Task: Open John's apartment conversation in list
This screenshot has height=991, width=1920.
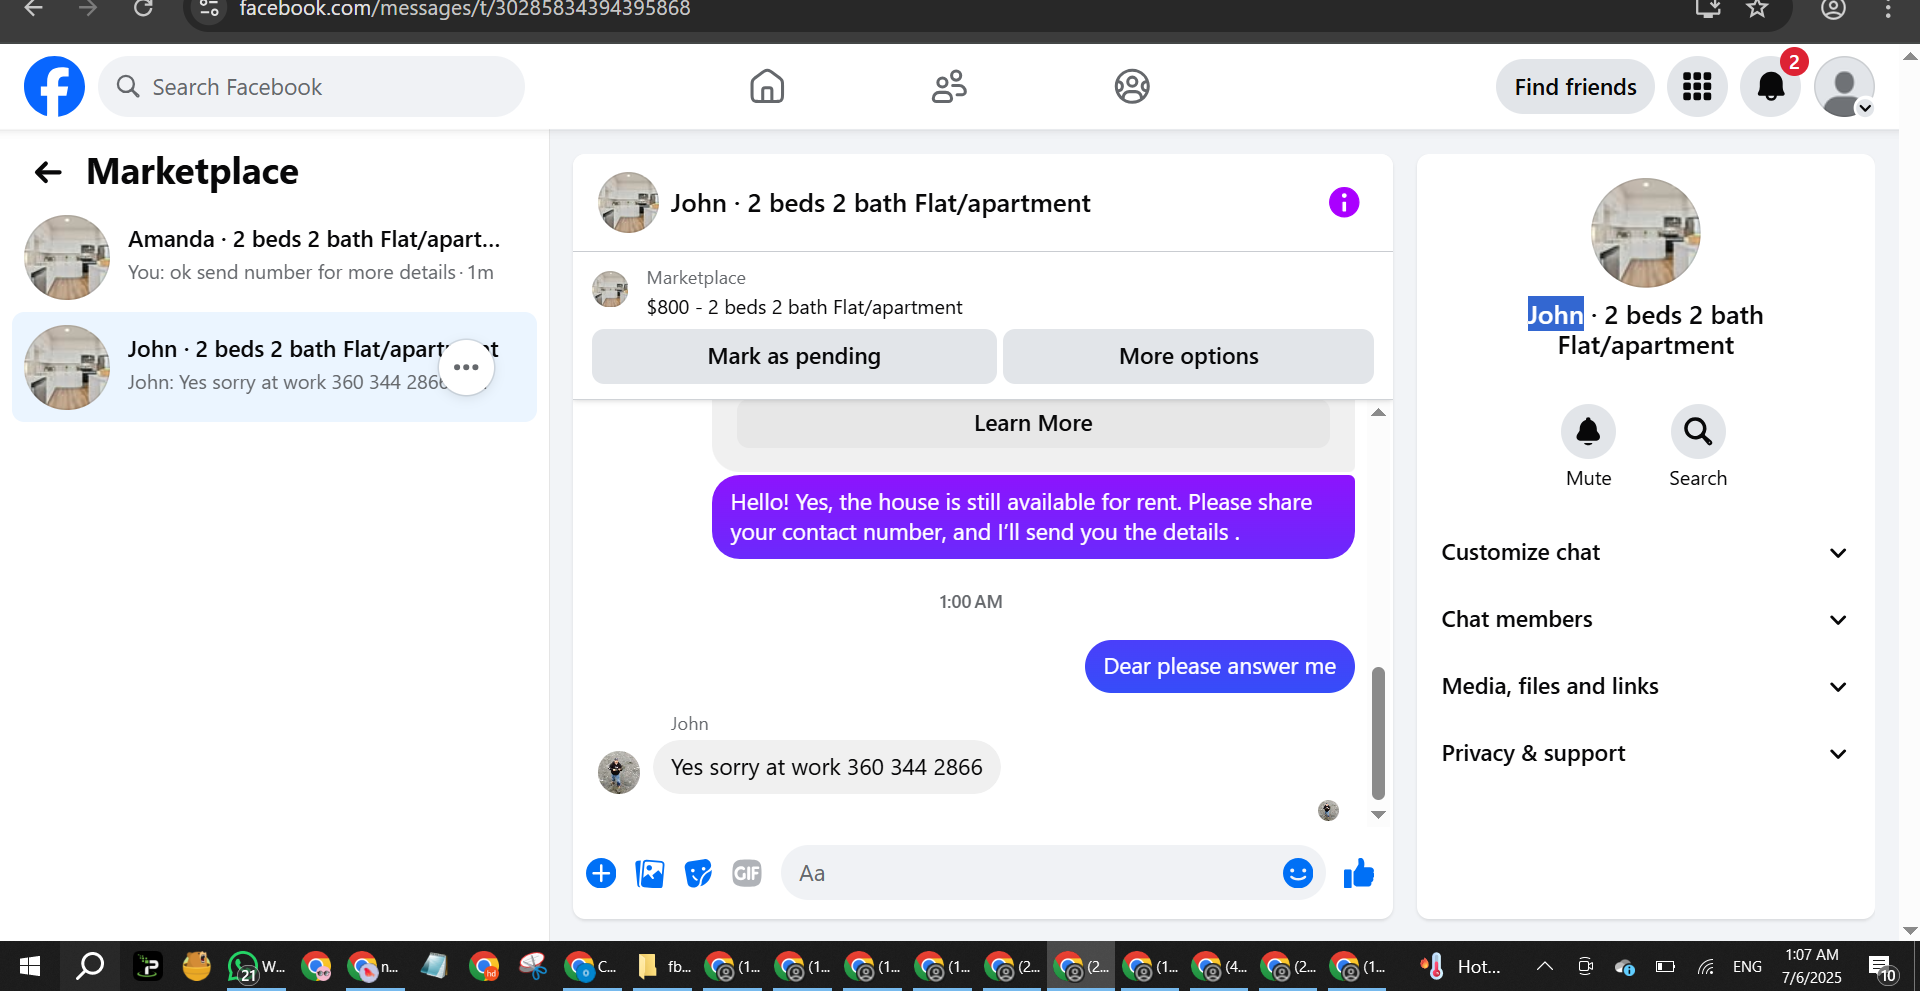Action: click(274, 367)
